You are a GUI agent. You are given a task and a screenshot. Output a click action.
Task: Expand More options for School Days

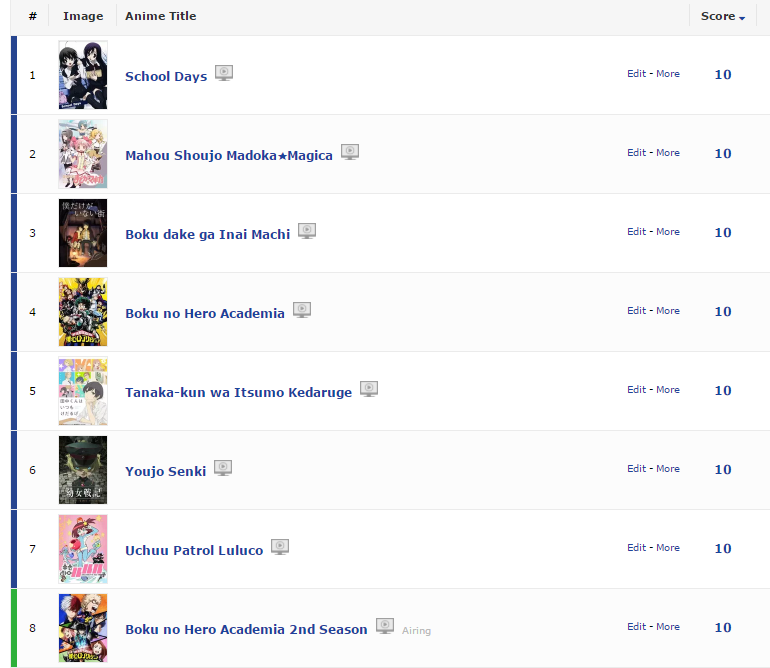coord(668,74)
